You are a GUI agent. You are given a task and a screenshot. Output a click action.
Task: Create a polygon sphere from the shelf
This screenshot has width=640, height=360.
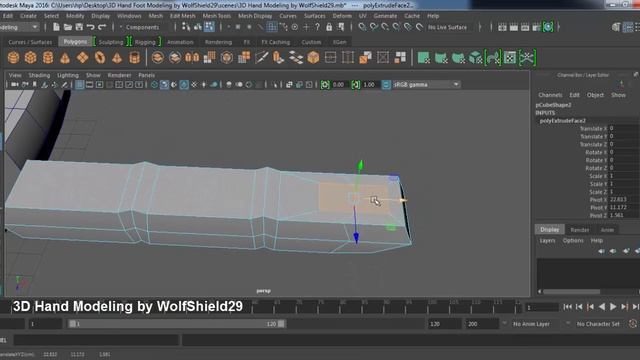(x=13, y=58)
